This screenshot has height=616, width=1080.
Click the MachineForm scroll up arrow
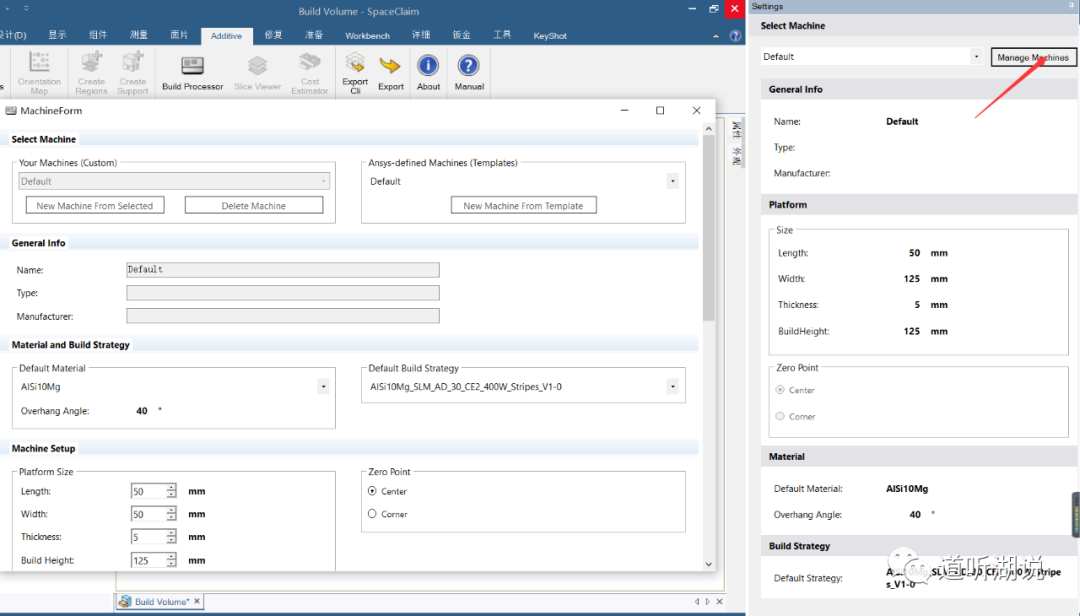click(x=708, y=129)
